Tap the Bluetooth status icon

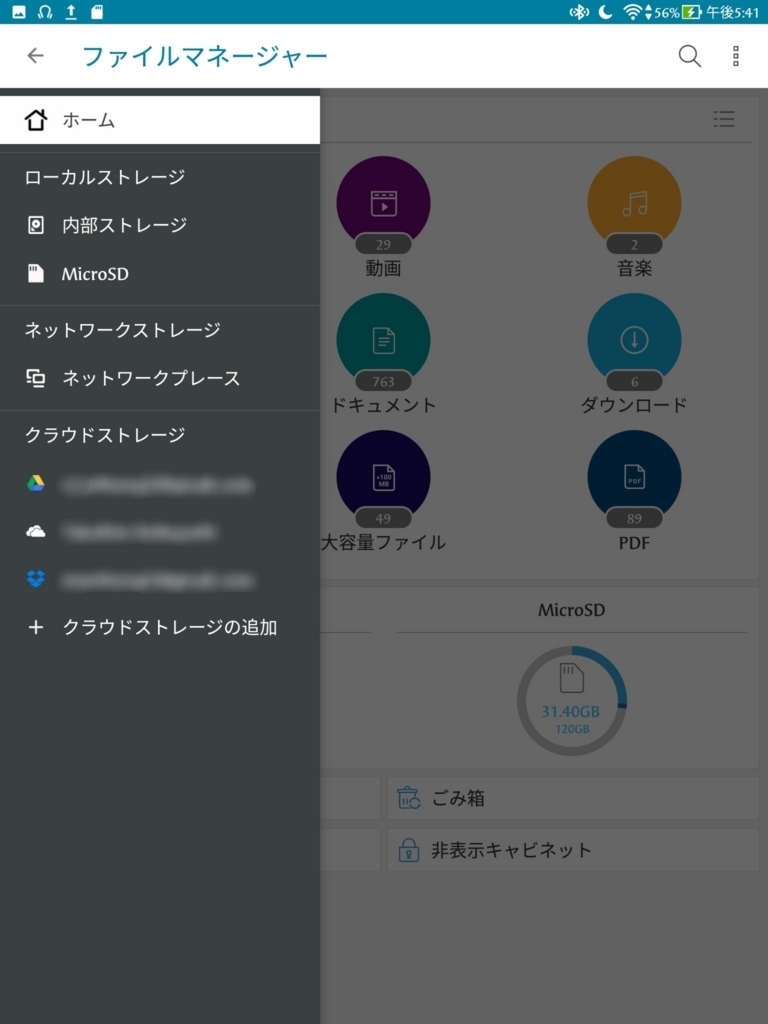pyautogui.click(x=579, y=12)
